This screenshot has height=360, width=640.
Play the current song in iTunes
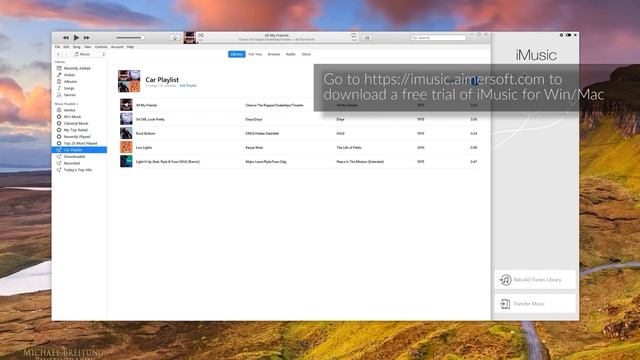[x=76, y=38]
